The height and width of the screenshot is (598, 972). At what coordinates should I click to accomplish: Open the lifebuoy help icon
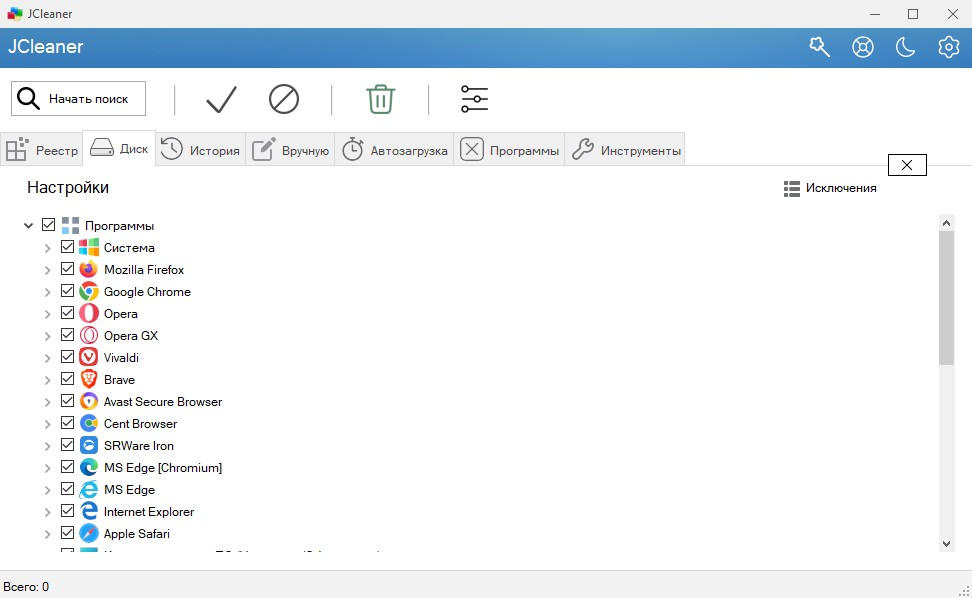(x=863, y=46)
